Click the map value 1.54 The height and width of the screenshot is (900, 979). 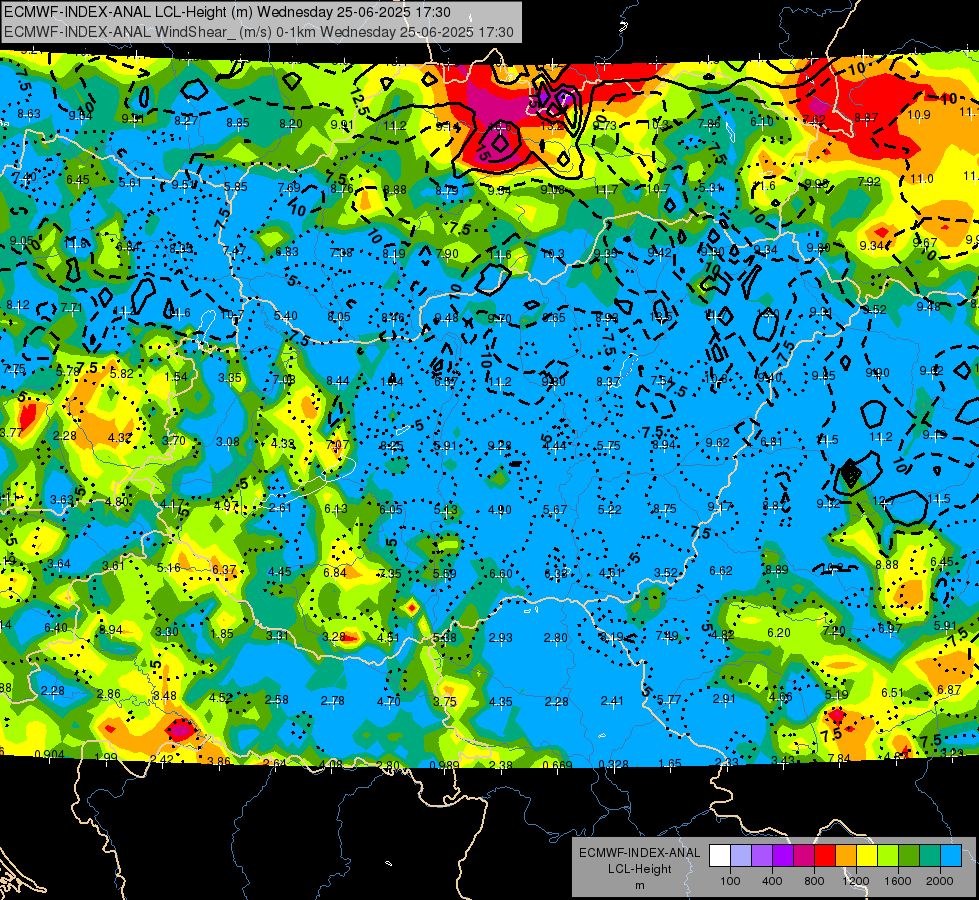click(x=176, y=377)
